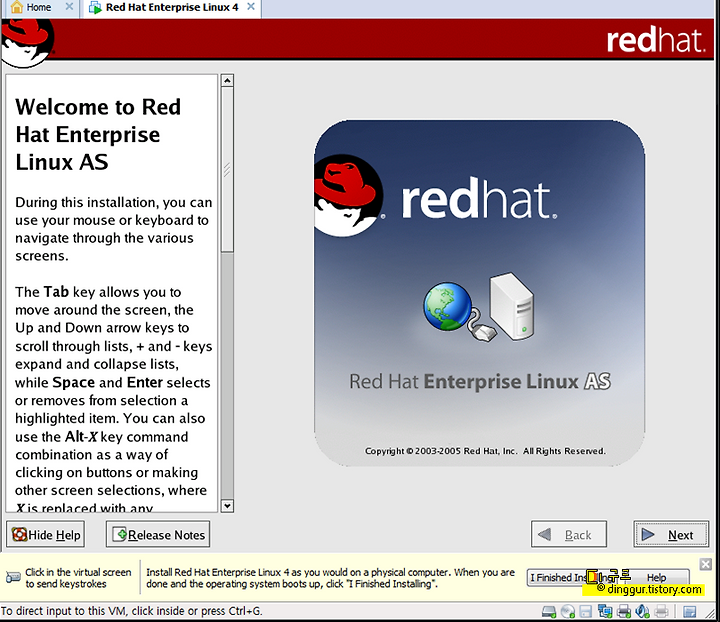Click the message log icon in status bar

[x=689, y=612]
